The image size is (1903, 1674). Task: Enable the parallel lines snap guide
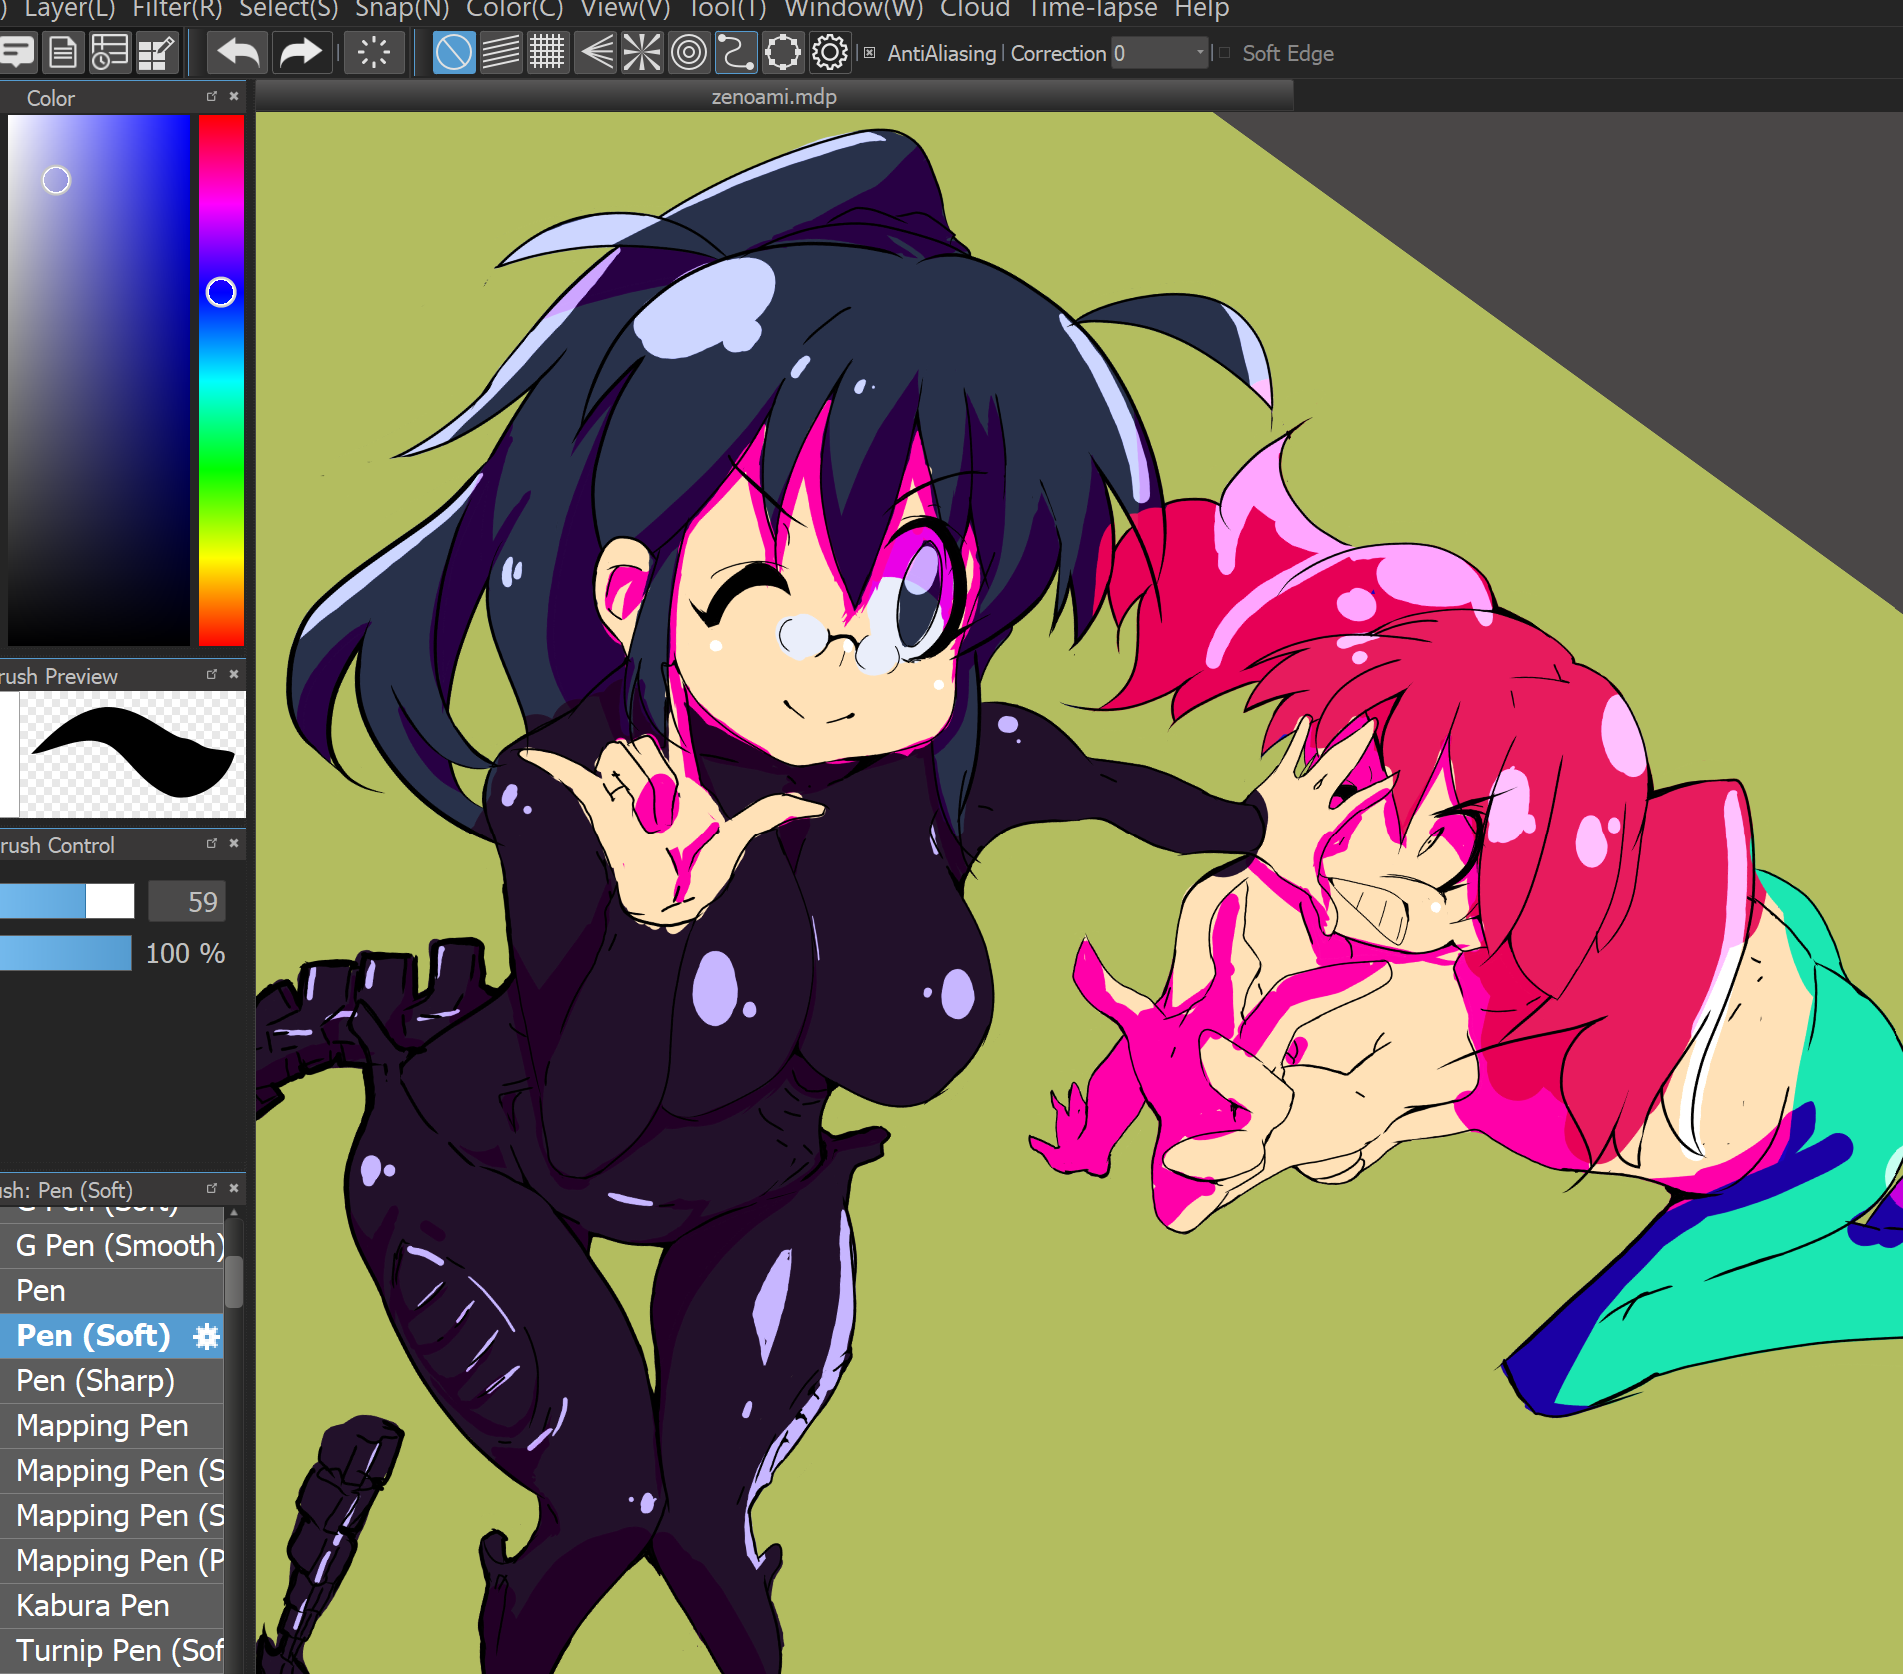tap(501, 52)
